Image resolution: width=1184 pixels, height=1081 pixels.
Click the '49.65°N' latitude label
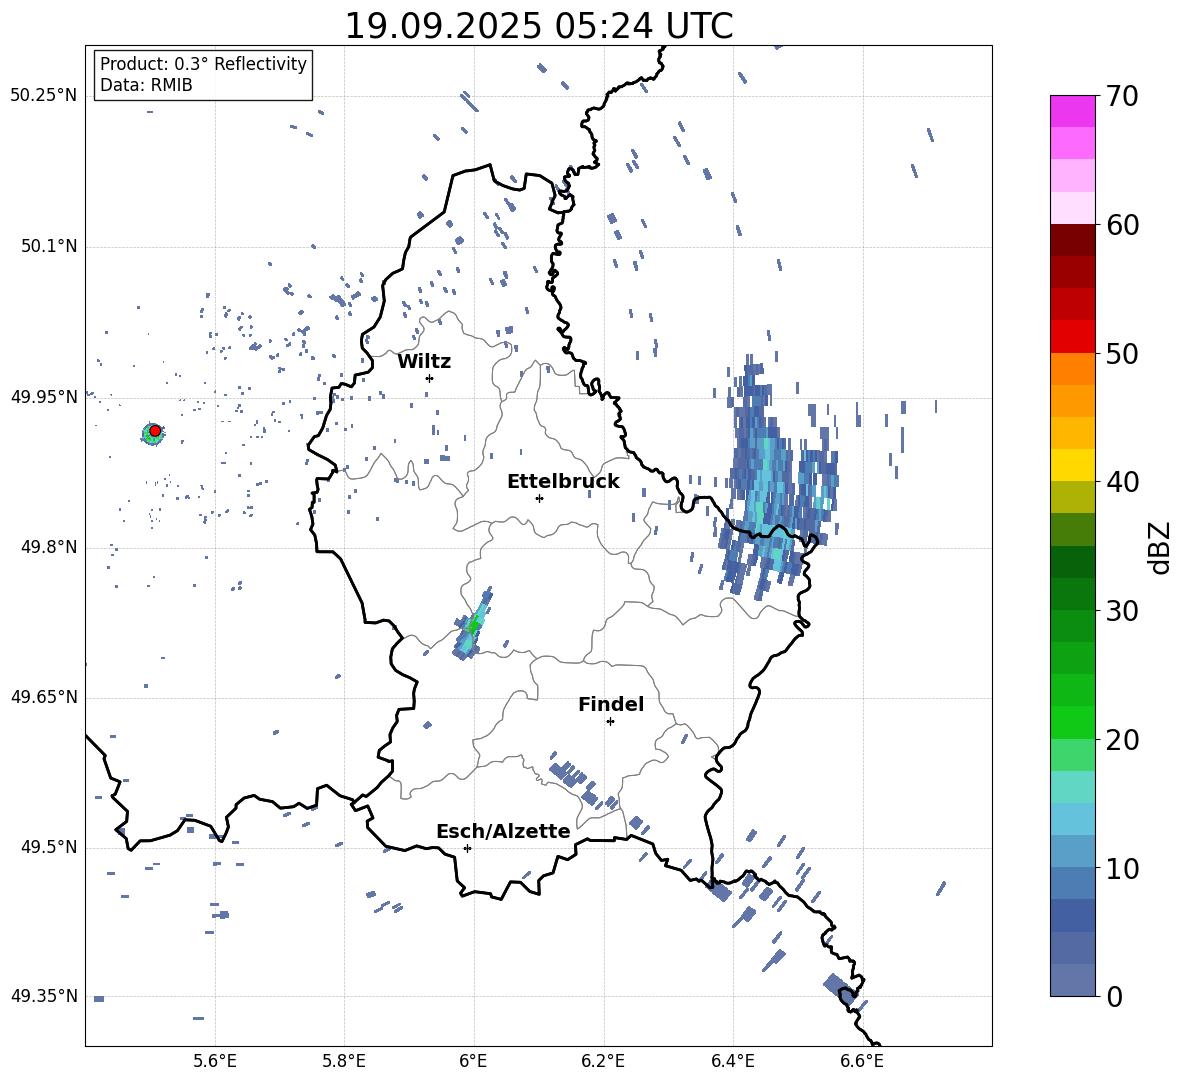tap(44, 697)
